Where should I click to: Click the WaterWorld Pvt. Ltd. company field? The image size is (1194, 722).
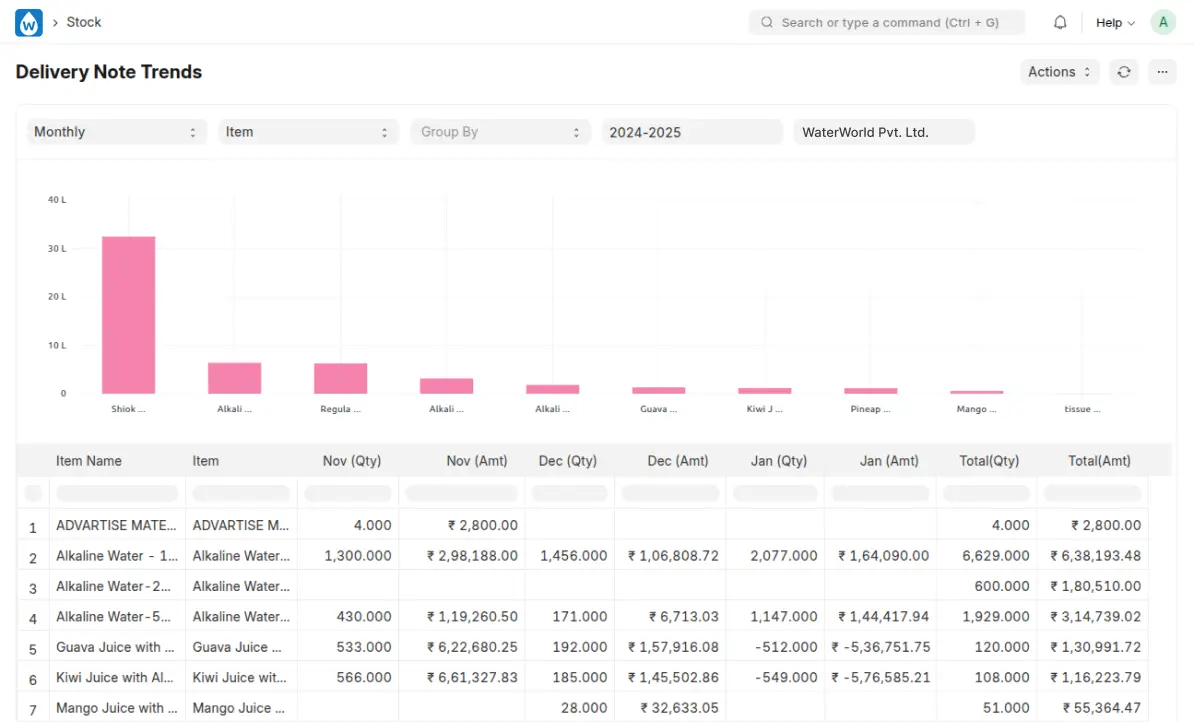pyautogui.click(x=883, y=132)
